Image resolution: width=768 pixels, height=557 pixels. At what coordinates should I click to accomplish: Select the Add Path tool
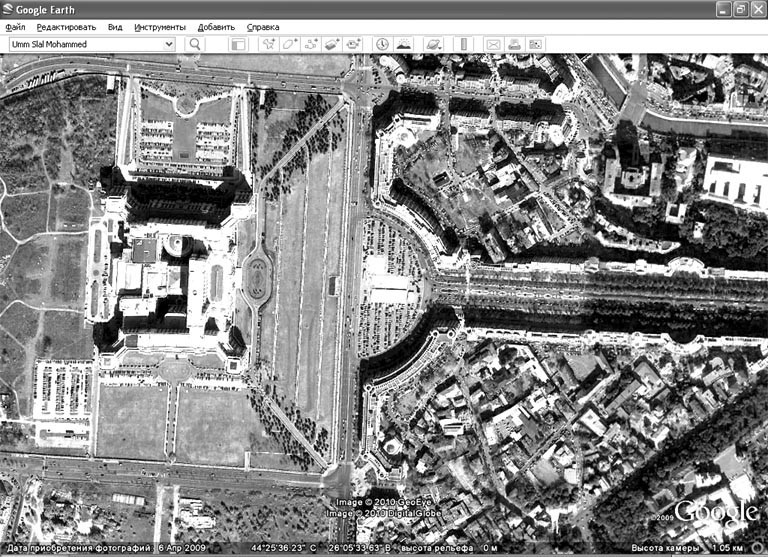[x=311, y=44]
